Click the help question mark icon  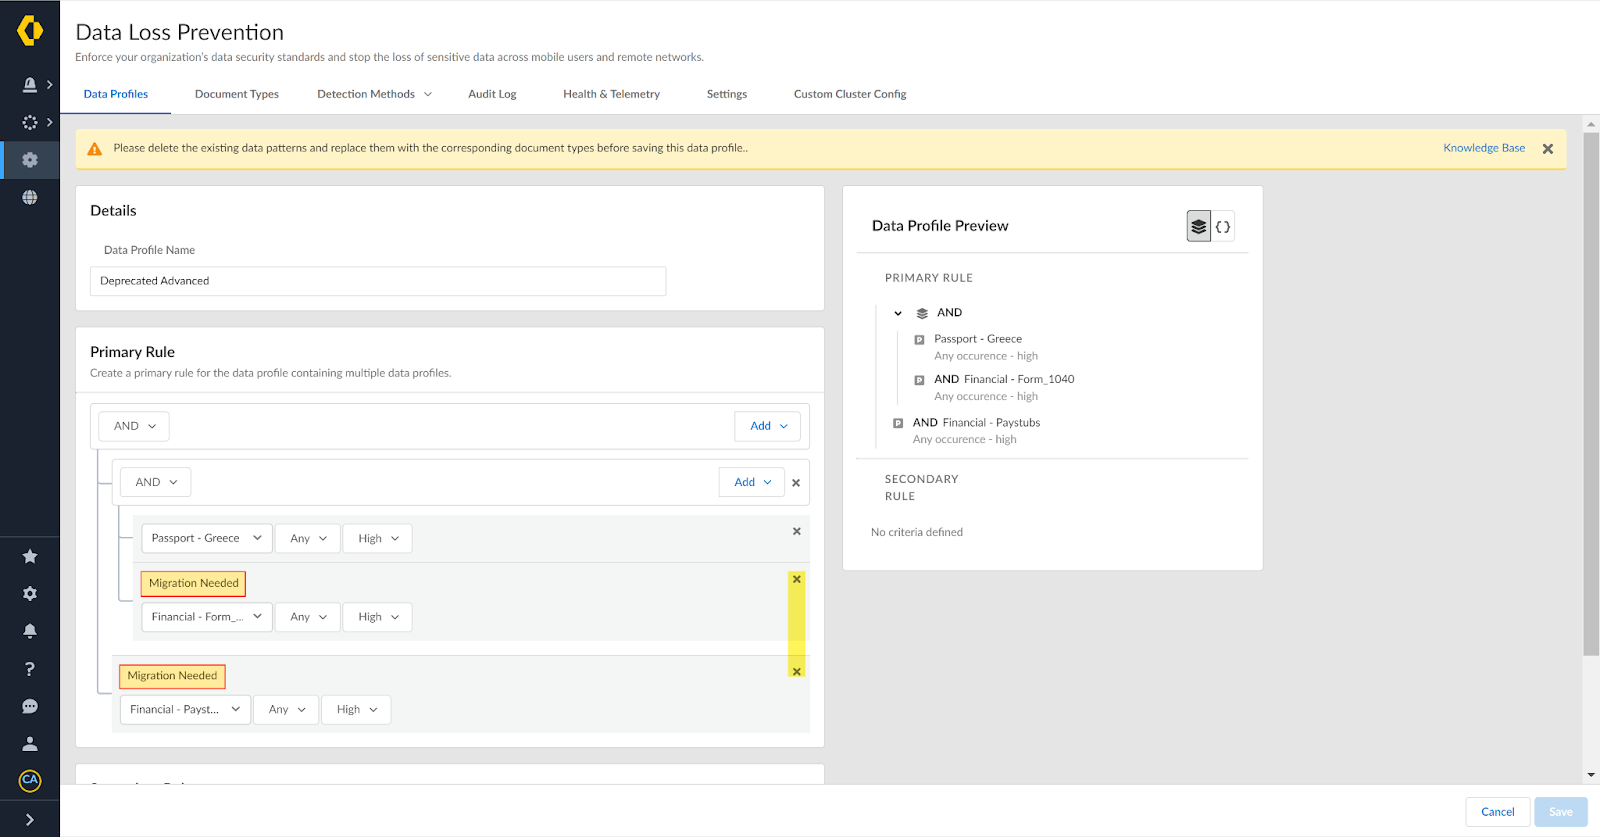[30, 669]
